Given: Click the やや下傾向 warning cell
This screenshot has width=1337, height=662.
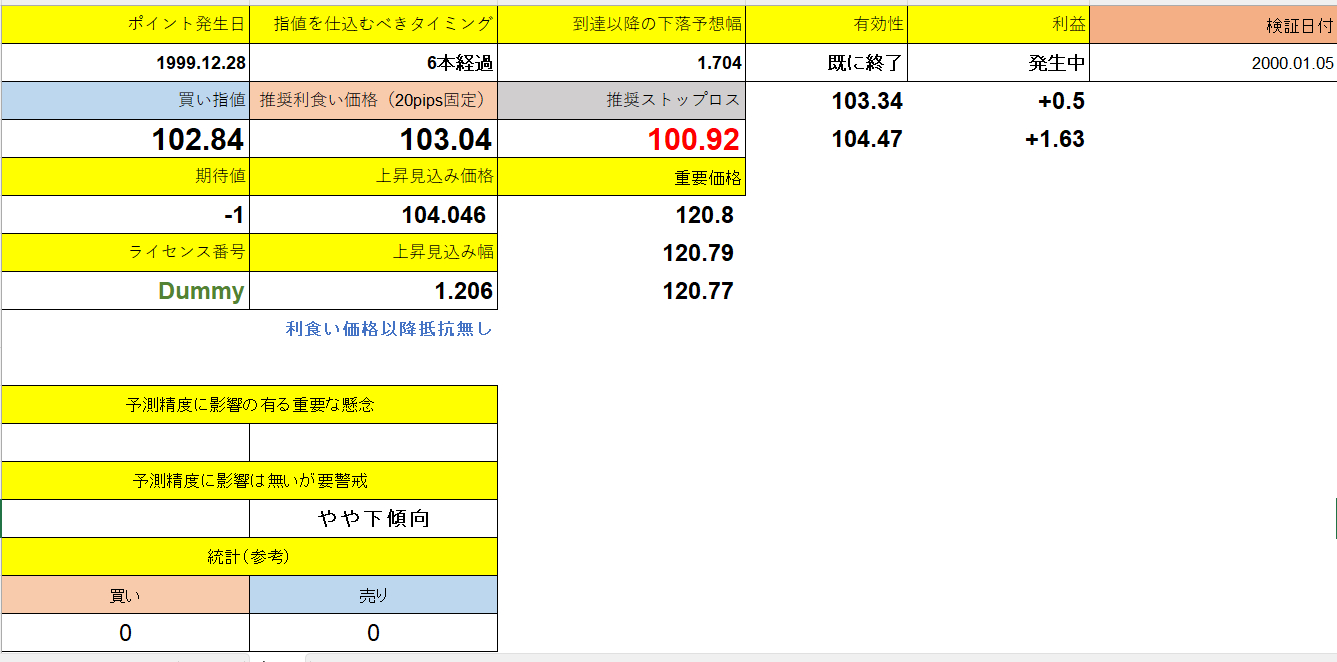Looking at the screenshot, I should pos(373,518).
